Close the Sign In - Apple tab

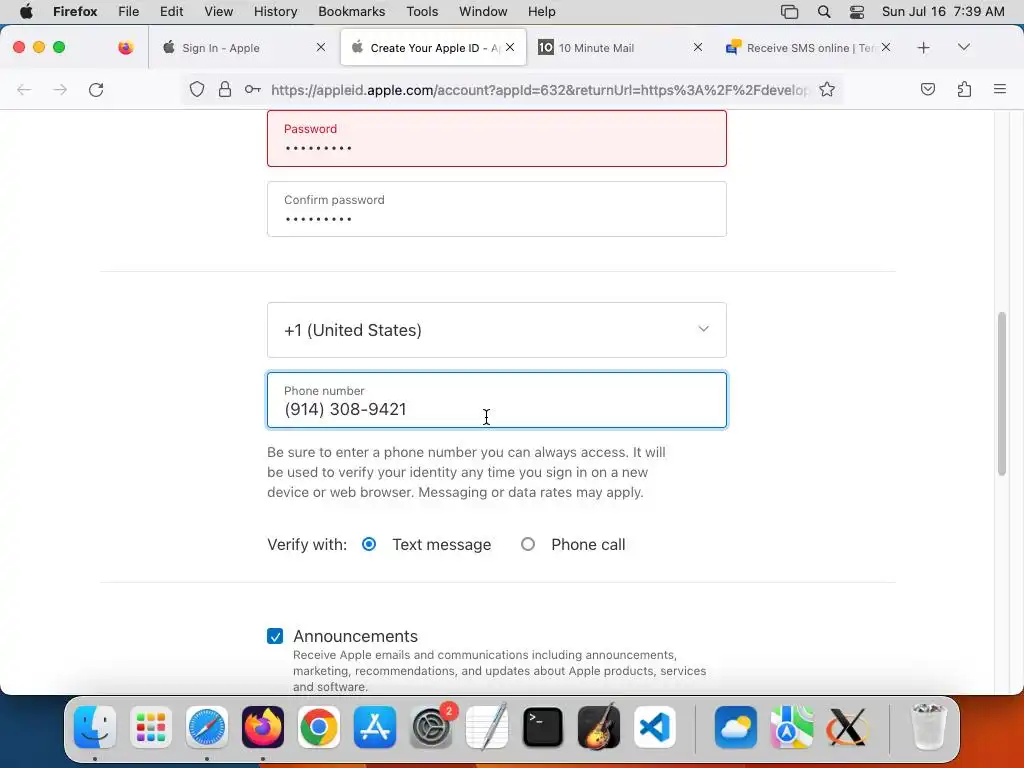pyautogui.click(x=321, y=47)
